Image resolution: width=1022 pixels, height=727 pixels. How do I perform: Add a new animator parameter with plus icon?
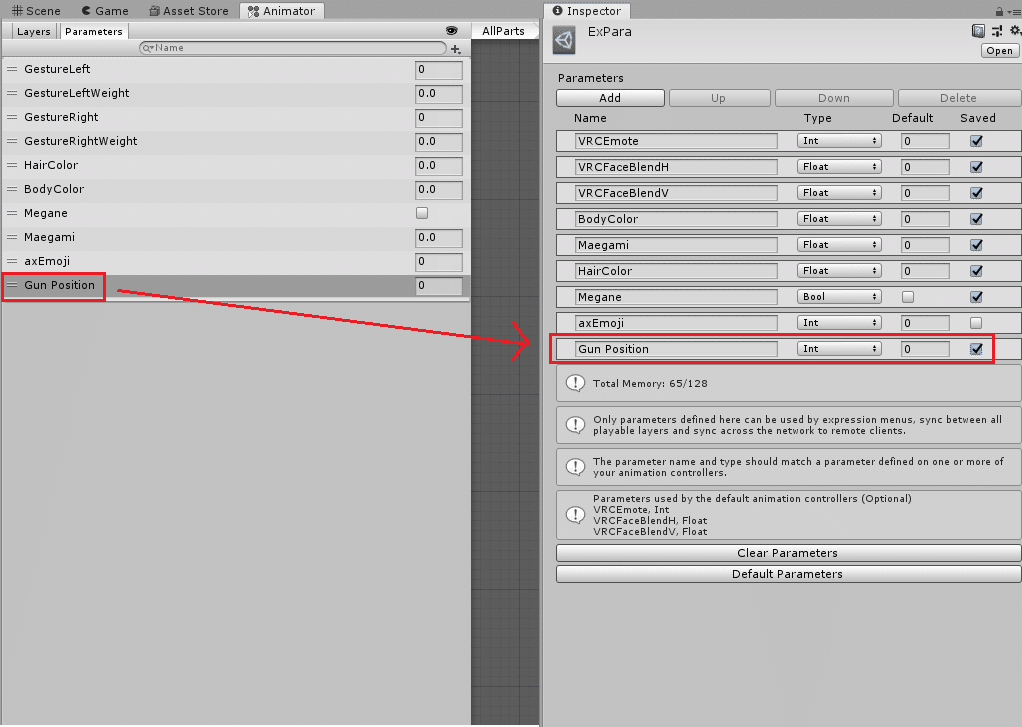[456, 49]
